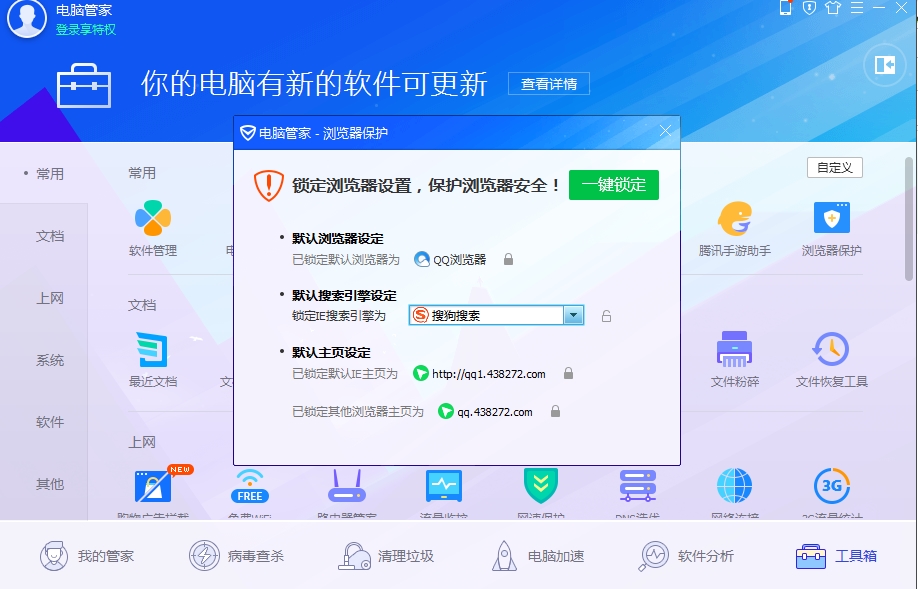Screen dimensions: 918x589
Task: Toggle the lock next to QQ浏览器
Action: click(x=508, y=259)
